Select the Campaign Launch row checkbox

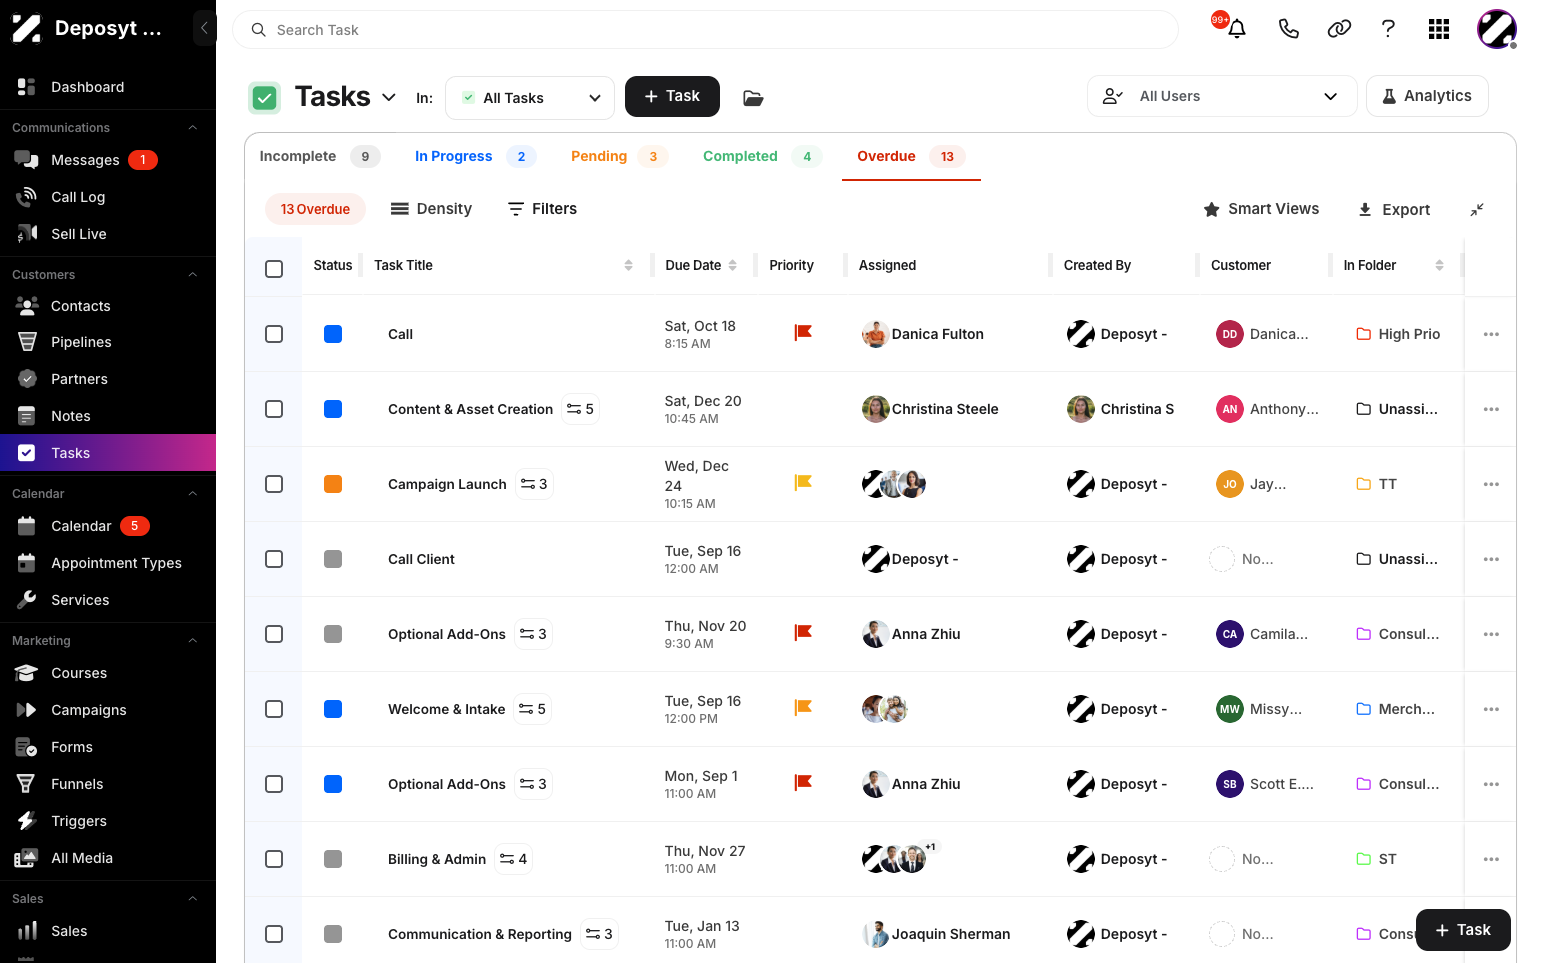[x=274, y=484]
